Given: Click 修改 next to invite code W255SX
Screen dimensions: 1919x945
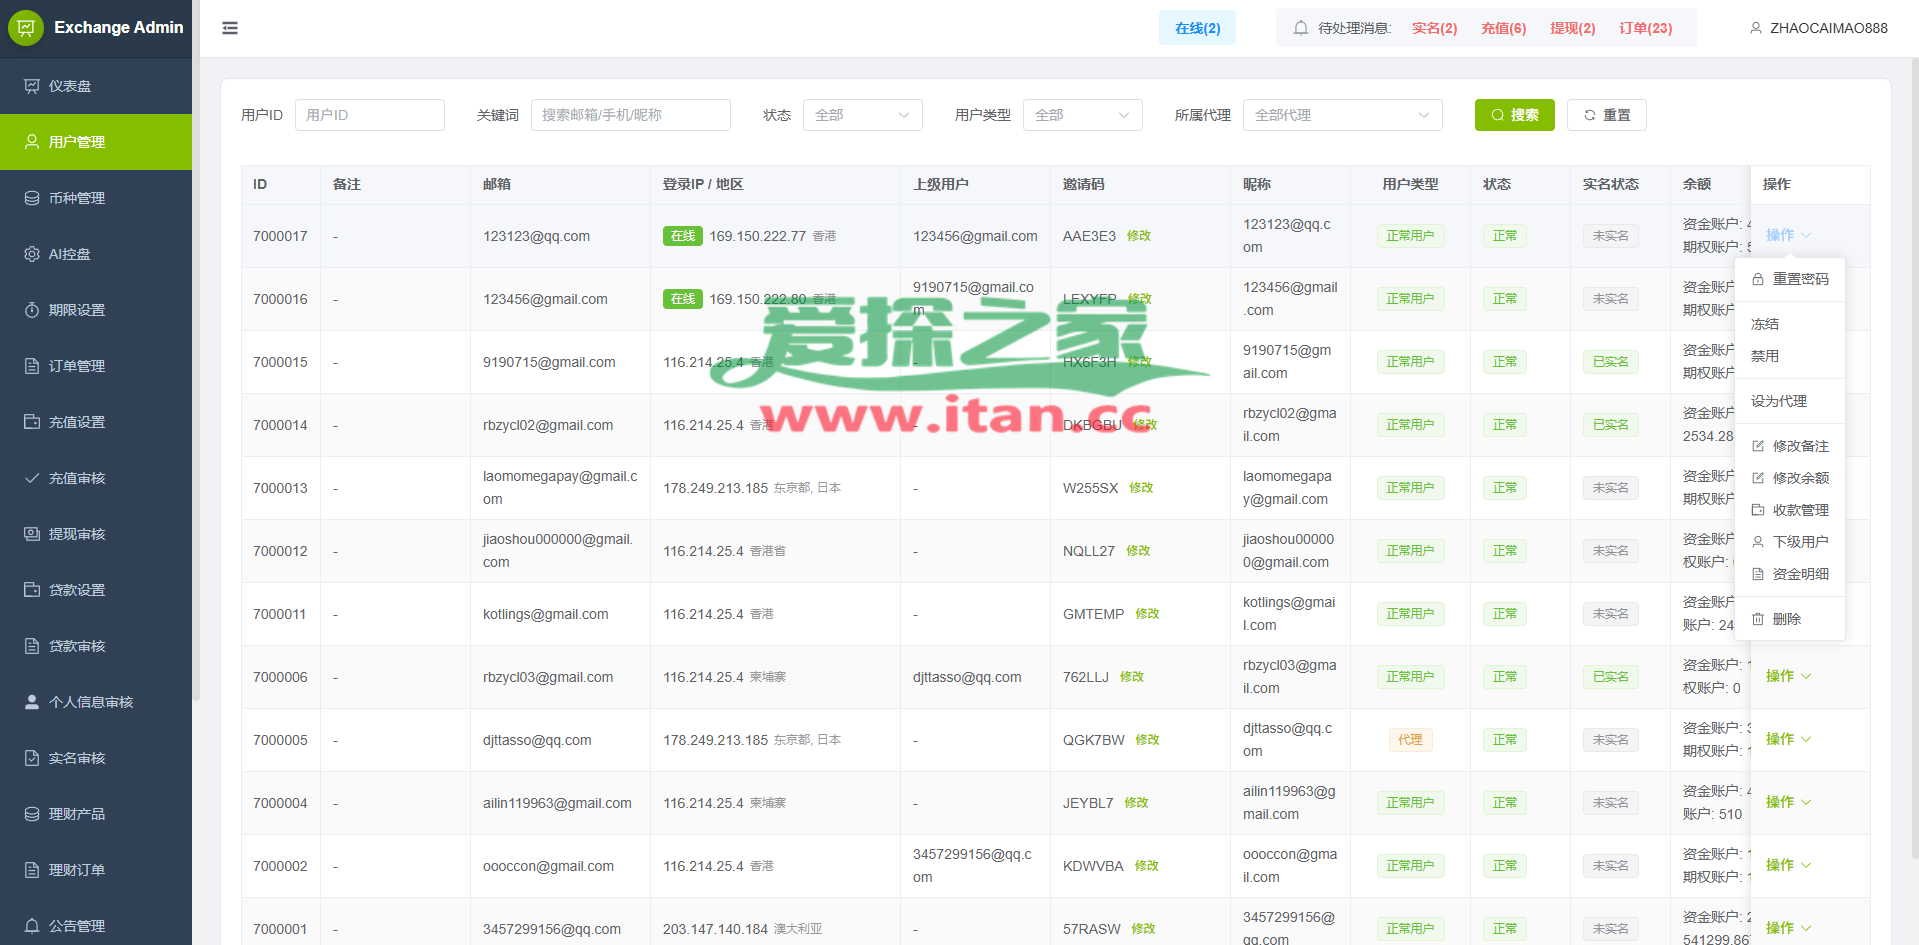Looking at the screenshot, I should (1141, 488).
